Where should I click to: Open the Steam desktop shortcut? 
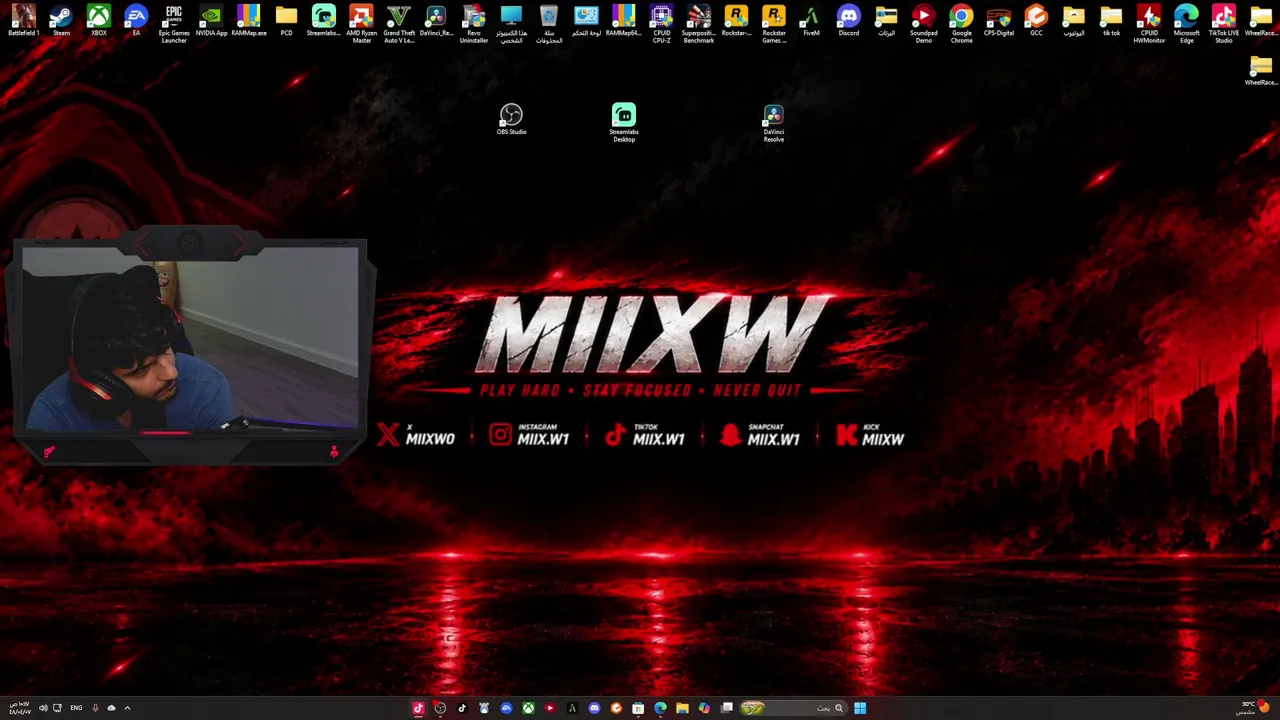(61, 21)
